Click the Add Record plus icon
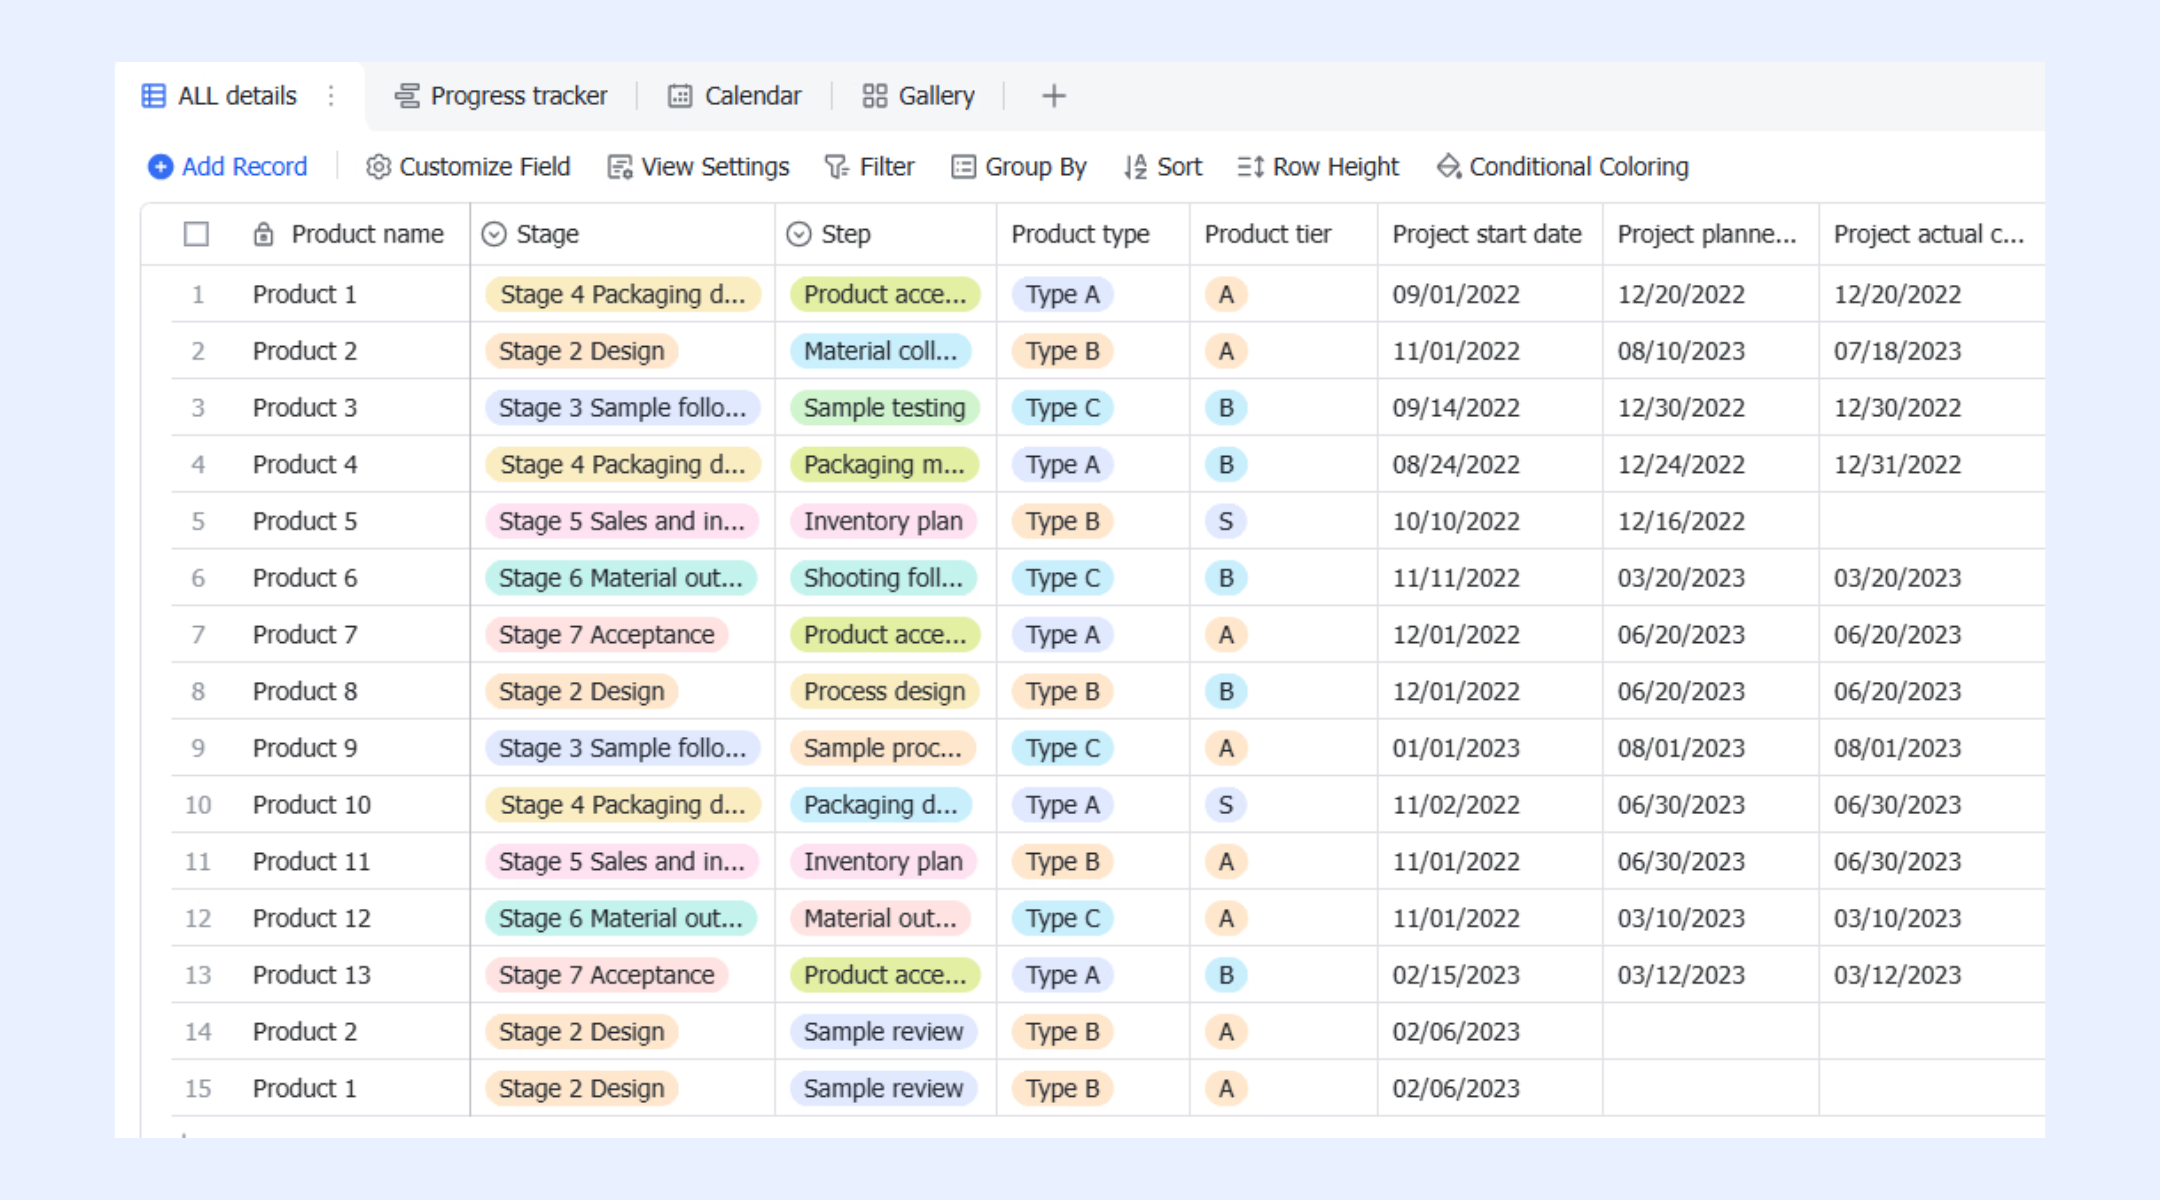The width and height of the screenshot is (2160, 1200). 160,167
